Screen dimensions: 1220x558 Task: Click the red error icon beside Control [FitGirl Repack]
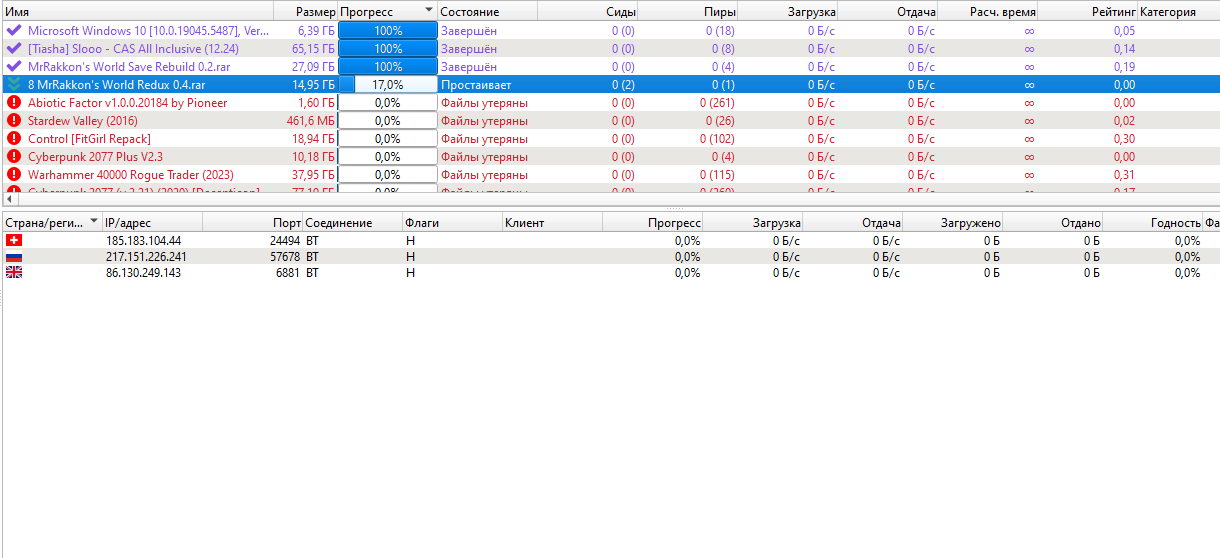coord(14,139)
